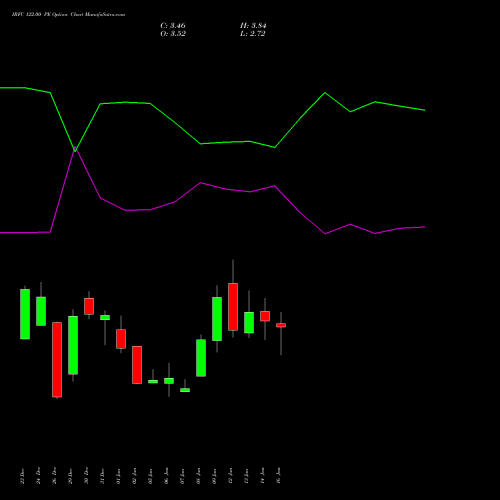
Task: Click the '02 Jan' date axis label
Action: [x=135, y=476]
